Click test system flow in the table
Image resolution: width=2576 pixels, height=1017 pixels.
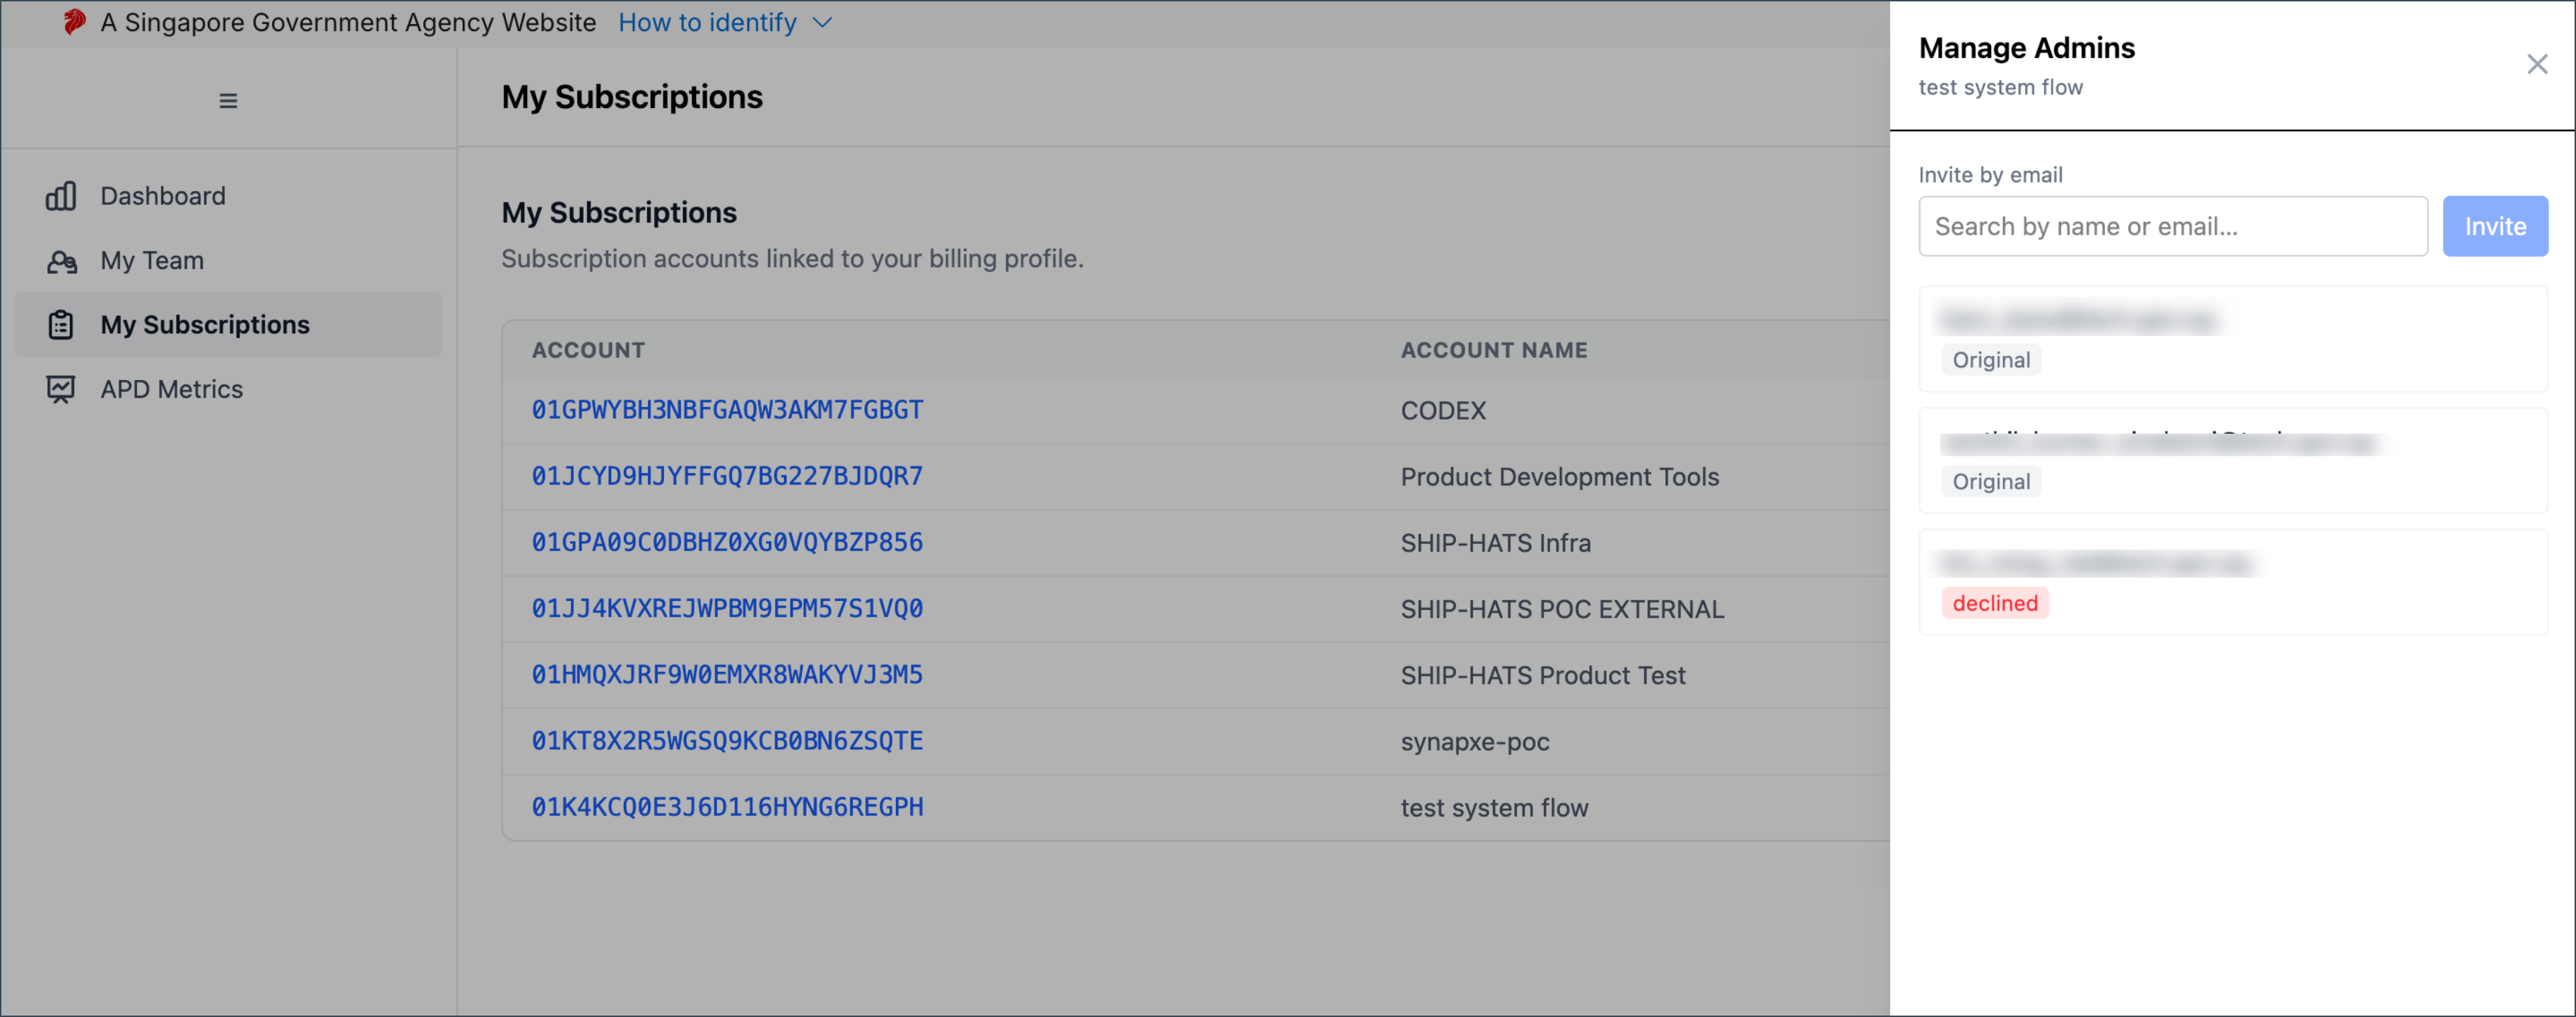coord(1494,808)
